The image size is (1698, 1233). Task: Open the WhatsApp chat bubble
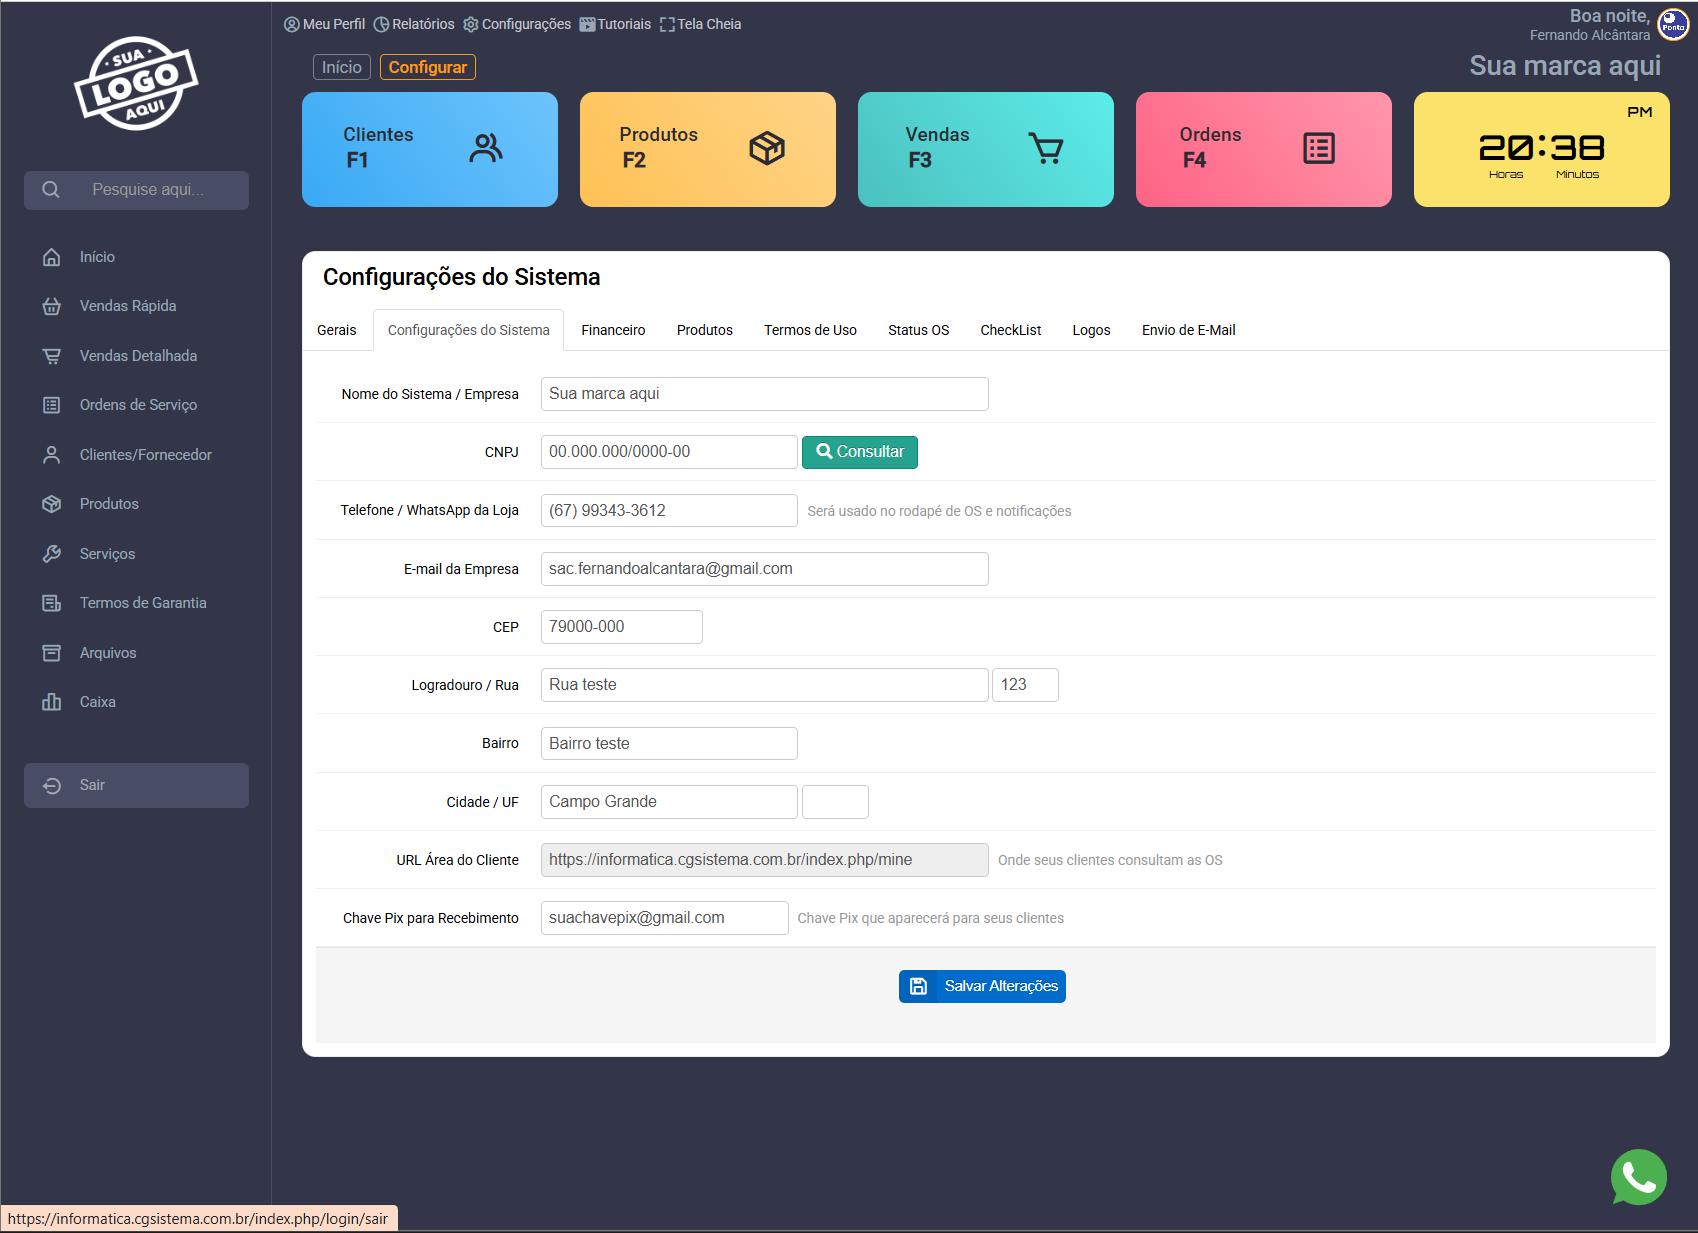click(1639, 1177)
